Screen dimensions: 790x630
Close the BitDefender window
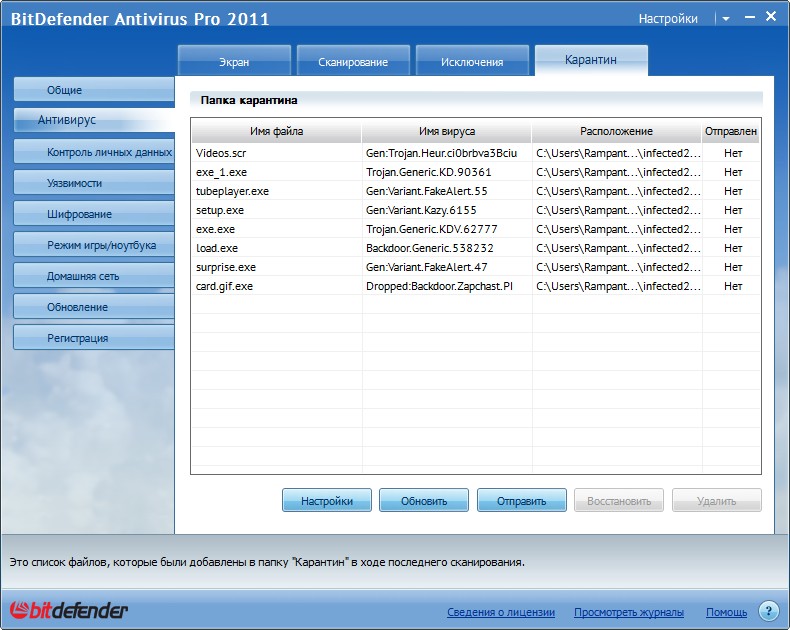coord(771,16)
